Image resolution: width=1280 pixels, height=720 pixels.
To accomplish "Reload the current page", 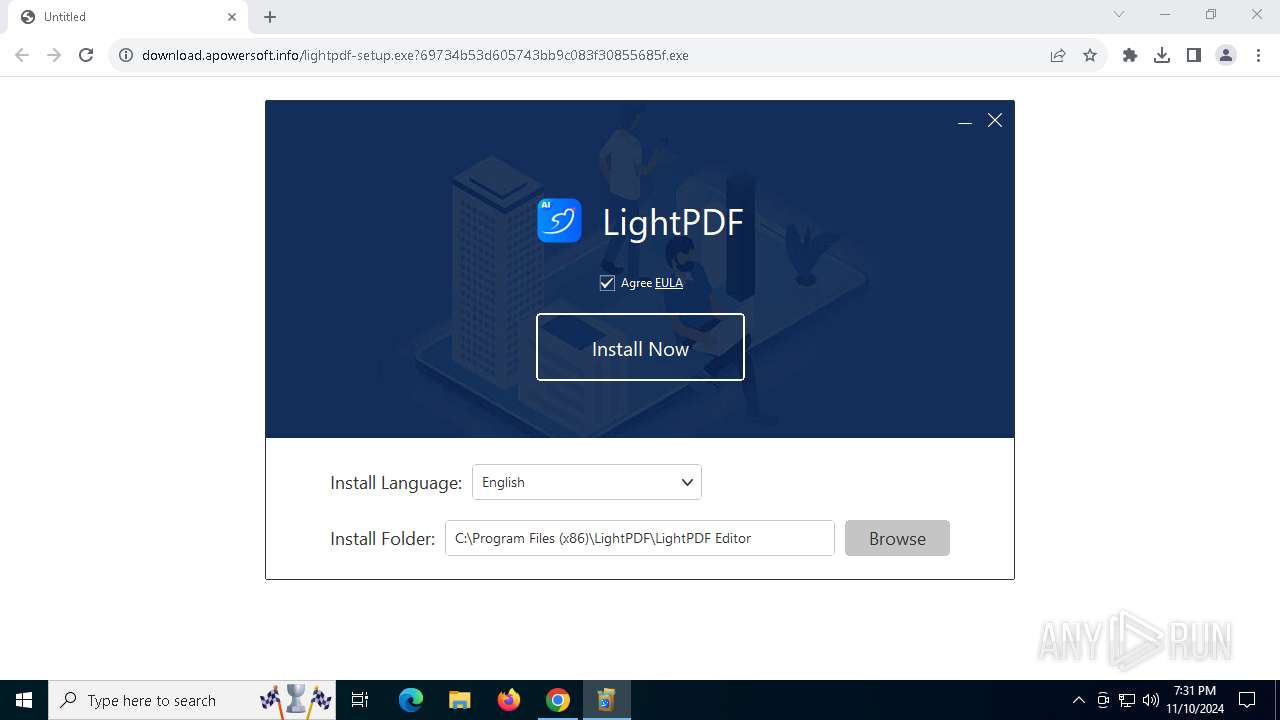I will click(x=86, y=55).
